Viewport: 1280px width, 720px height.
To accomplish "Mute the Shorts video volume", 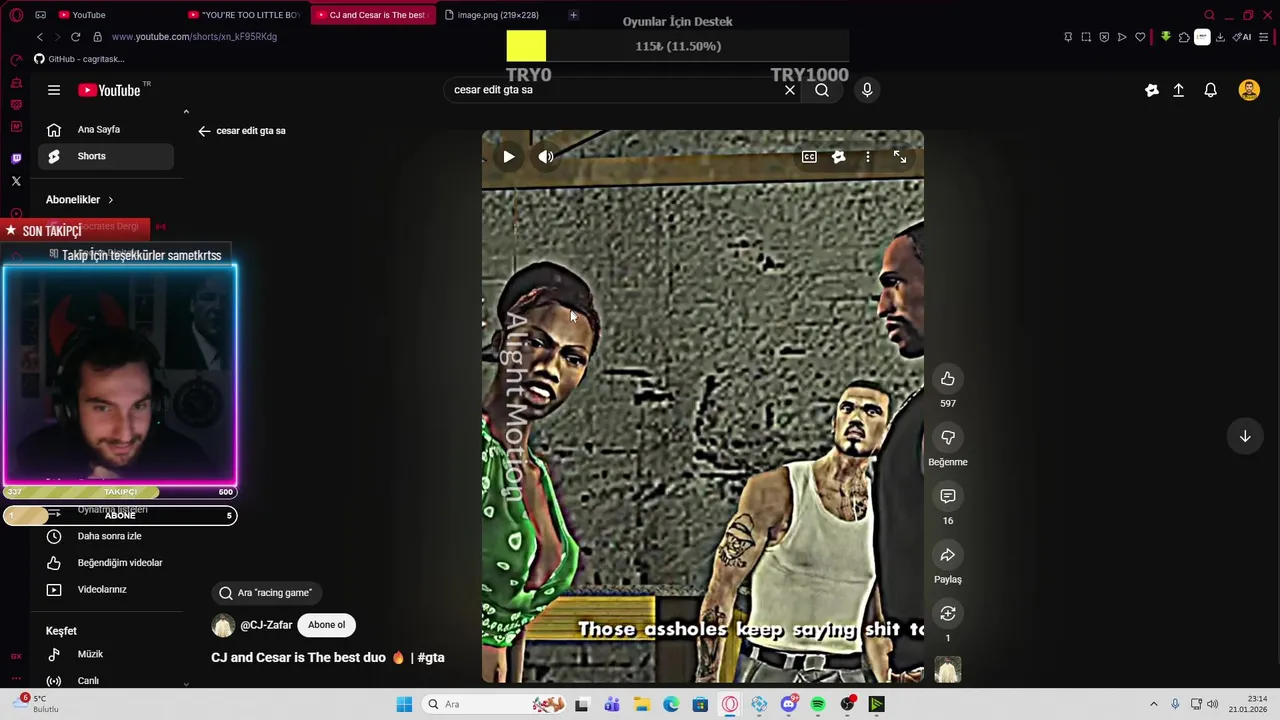I will [x=546, y=157].
